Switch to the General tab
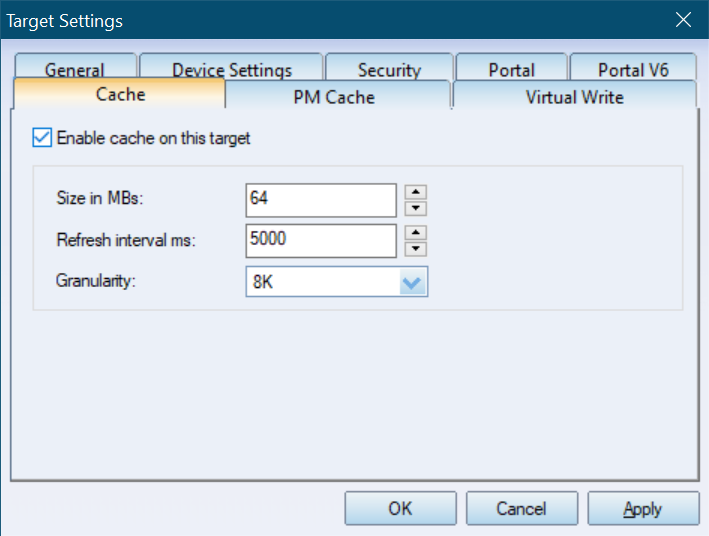Screen dimensions: 709x536 pyautogui.click(x=76, y=66)
